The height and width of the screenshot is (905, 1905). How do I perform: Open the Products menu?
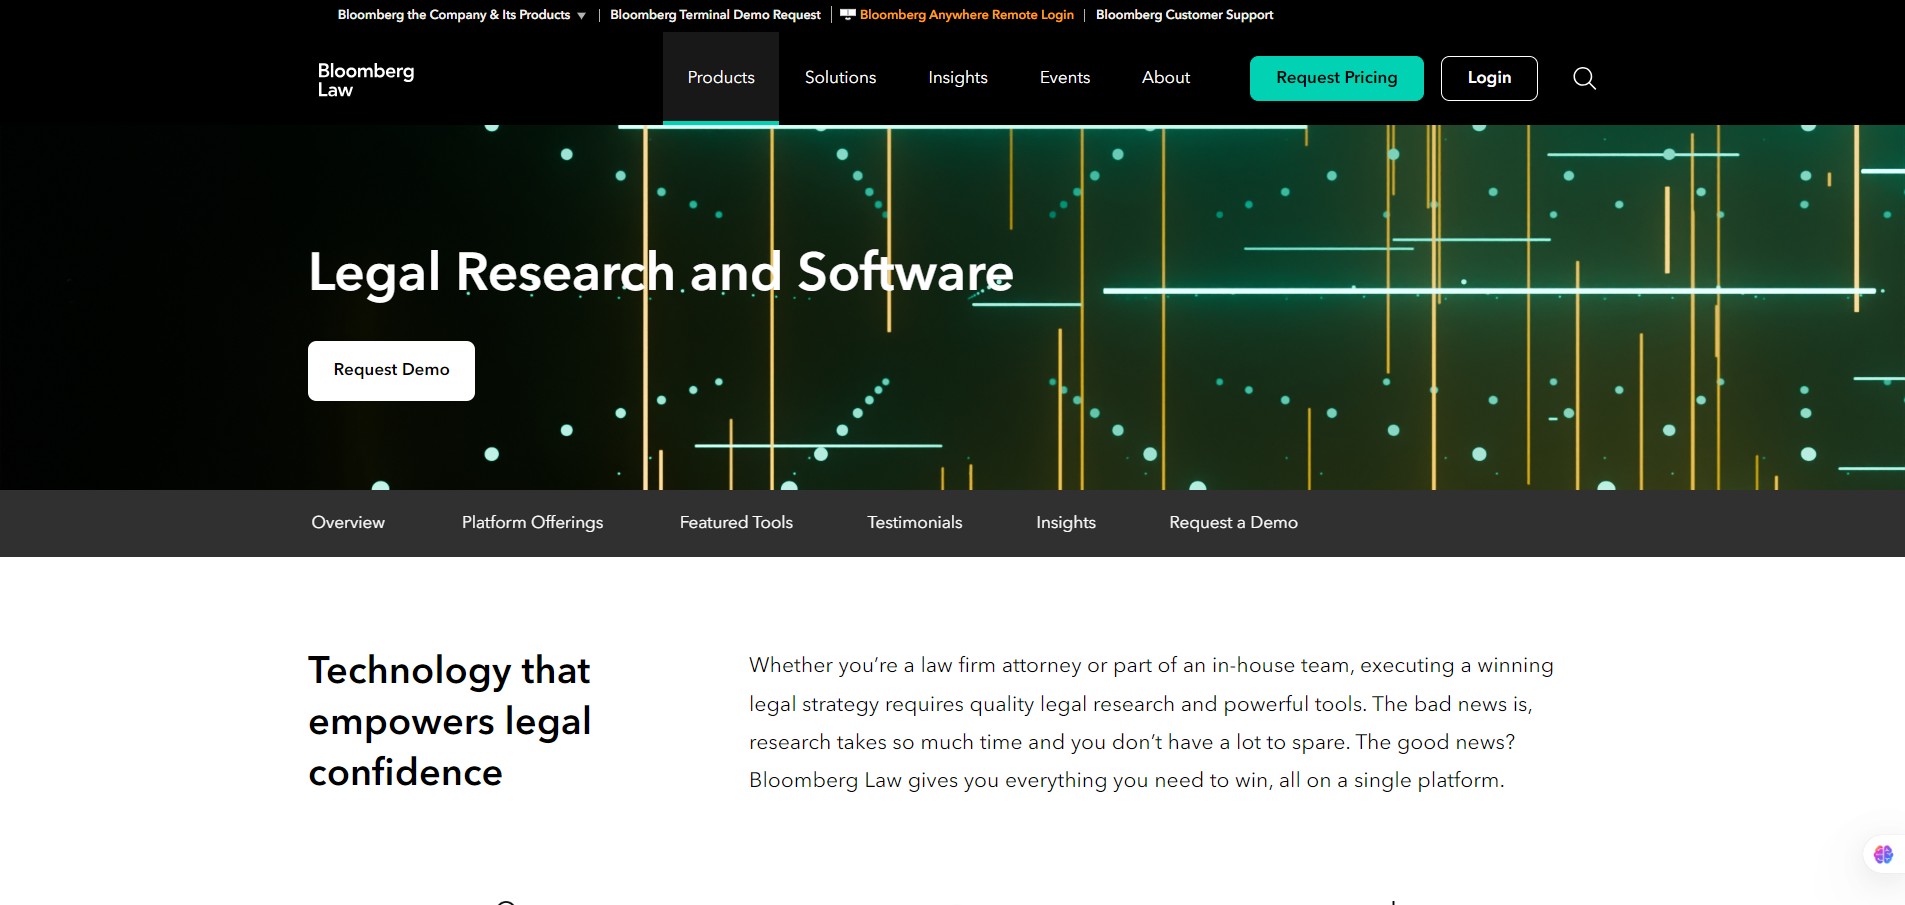tap(721, 78)
